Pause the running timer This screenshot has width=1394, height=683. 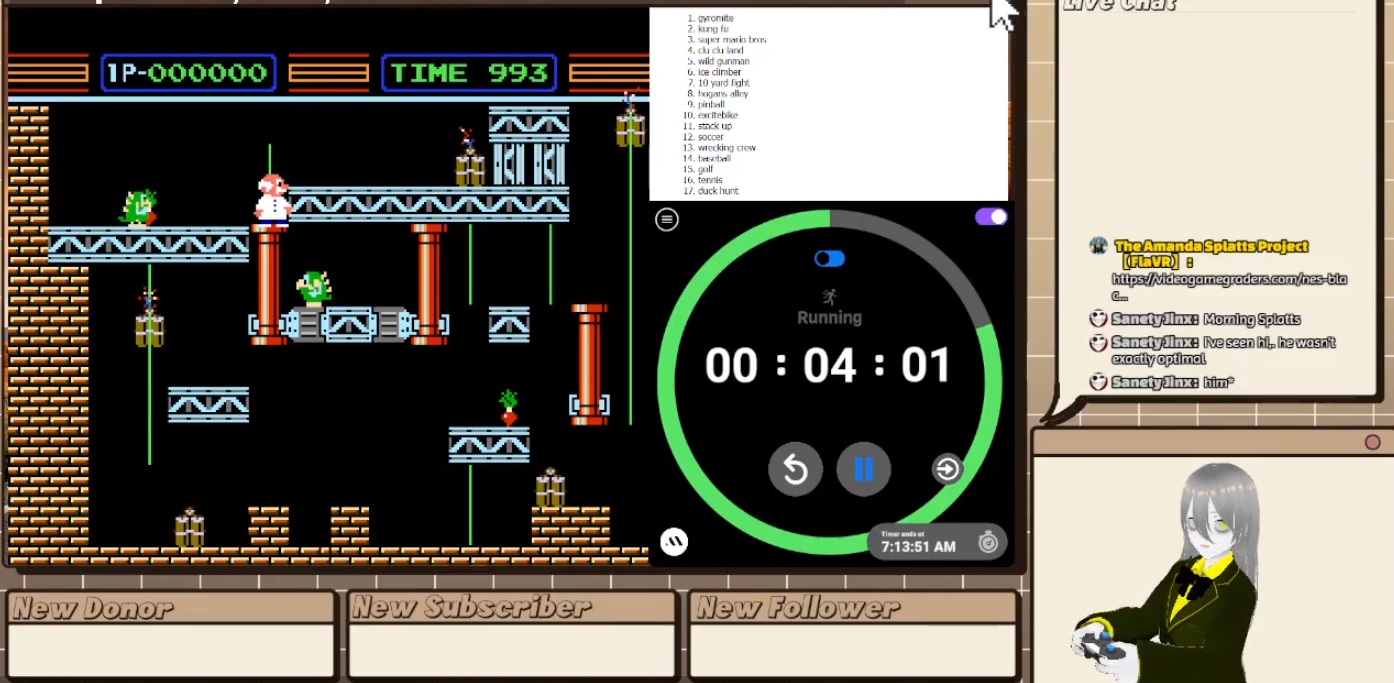pos(864,469)
